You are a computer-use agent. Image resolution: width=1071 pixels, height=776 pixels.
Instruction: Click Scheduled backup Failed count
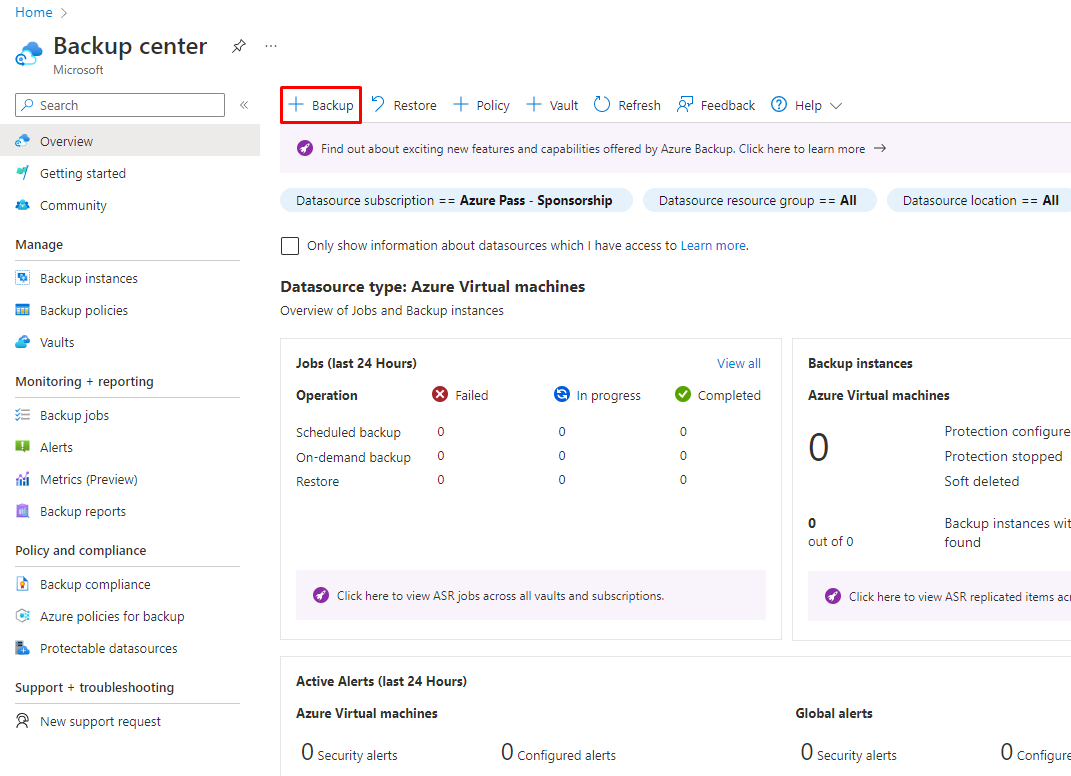(441, 432)
